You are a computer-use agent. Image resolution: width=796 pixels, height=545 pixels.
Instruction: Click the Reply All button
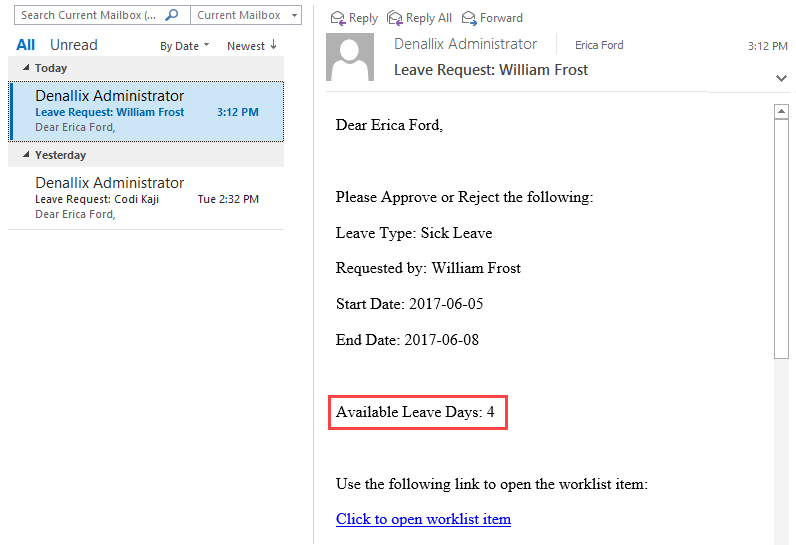[419, 18]
